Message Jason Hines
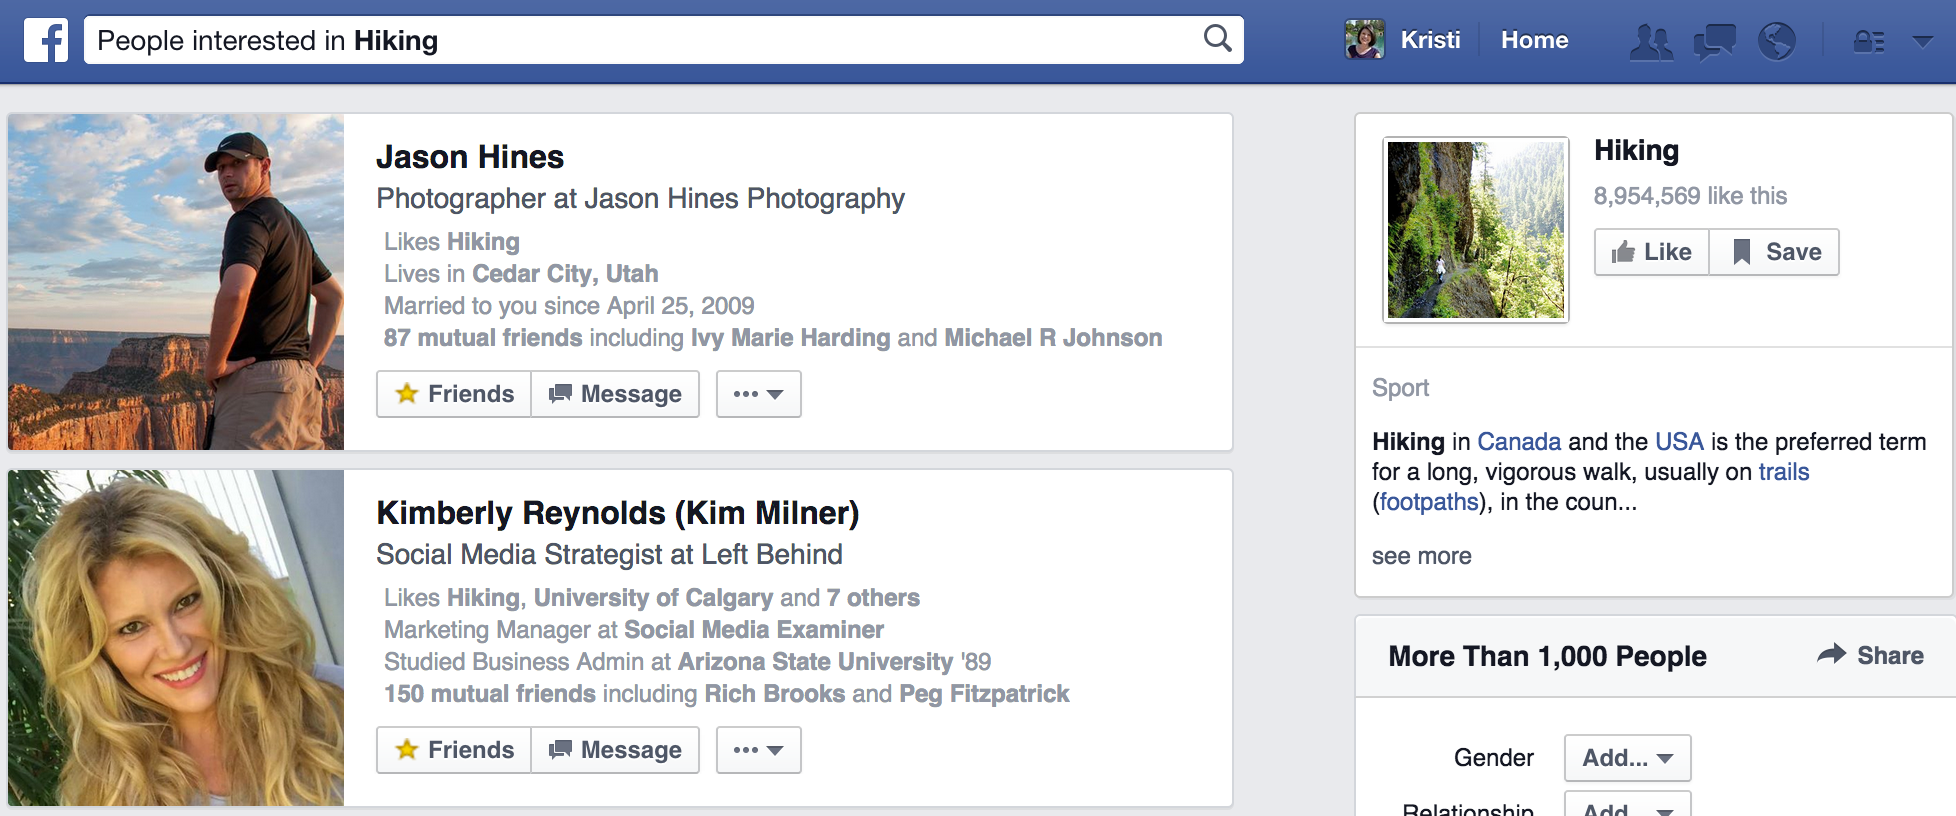 pyautogui.click(x=615, y=394)
